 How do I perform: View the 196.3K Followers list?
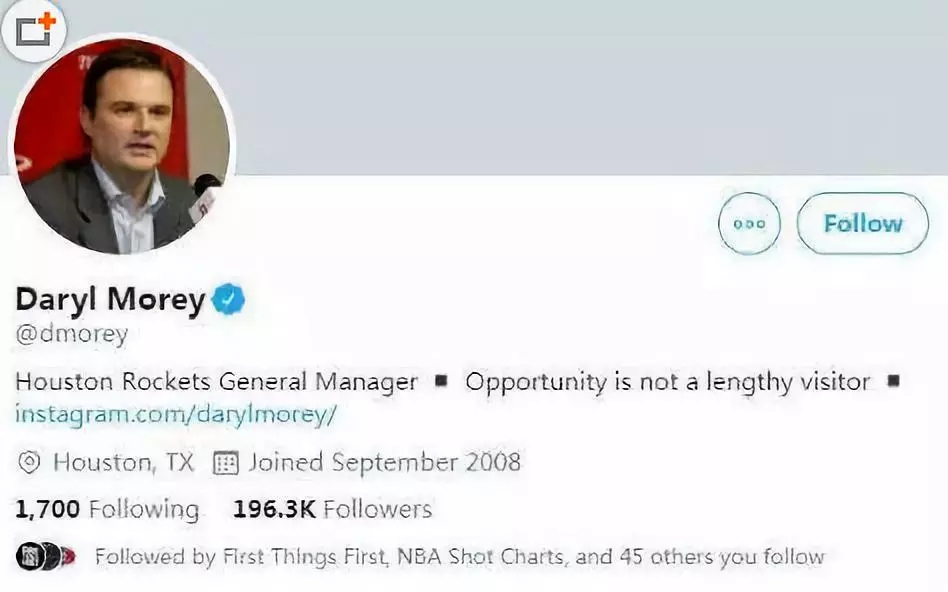coord(332,509)
